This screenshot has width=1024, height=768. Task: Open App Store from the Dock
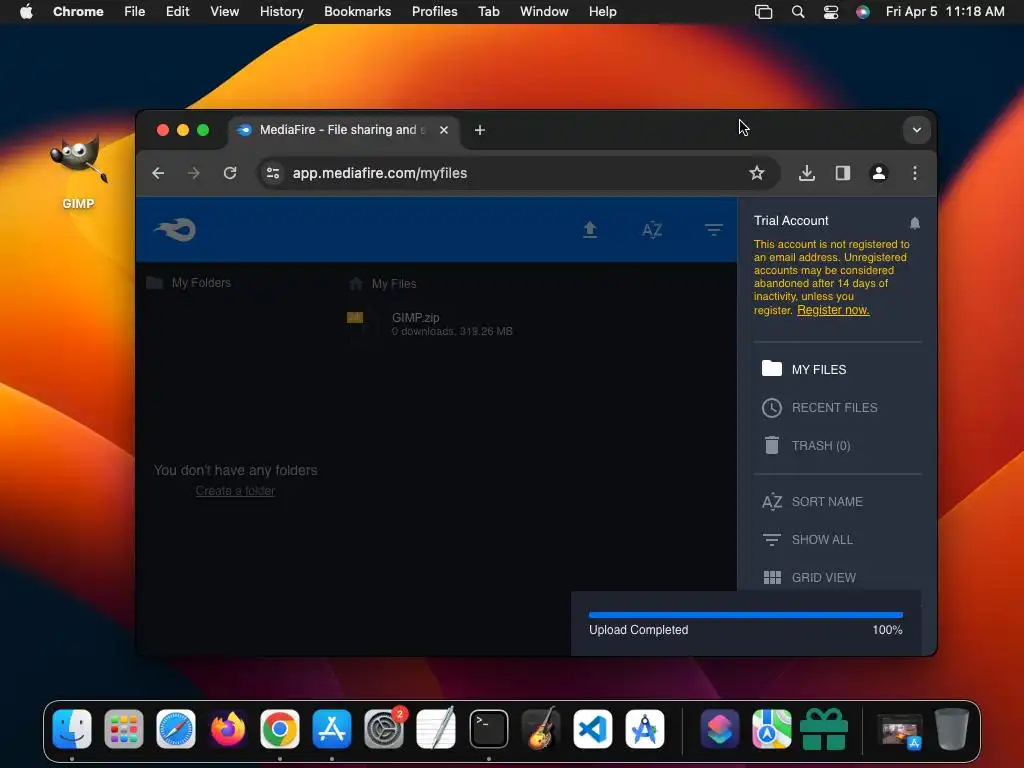point(332,729)
